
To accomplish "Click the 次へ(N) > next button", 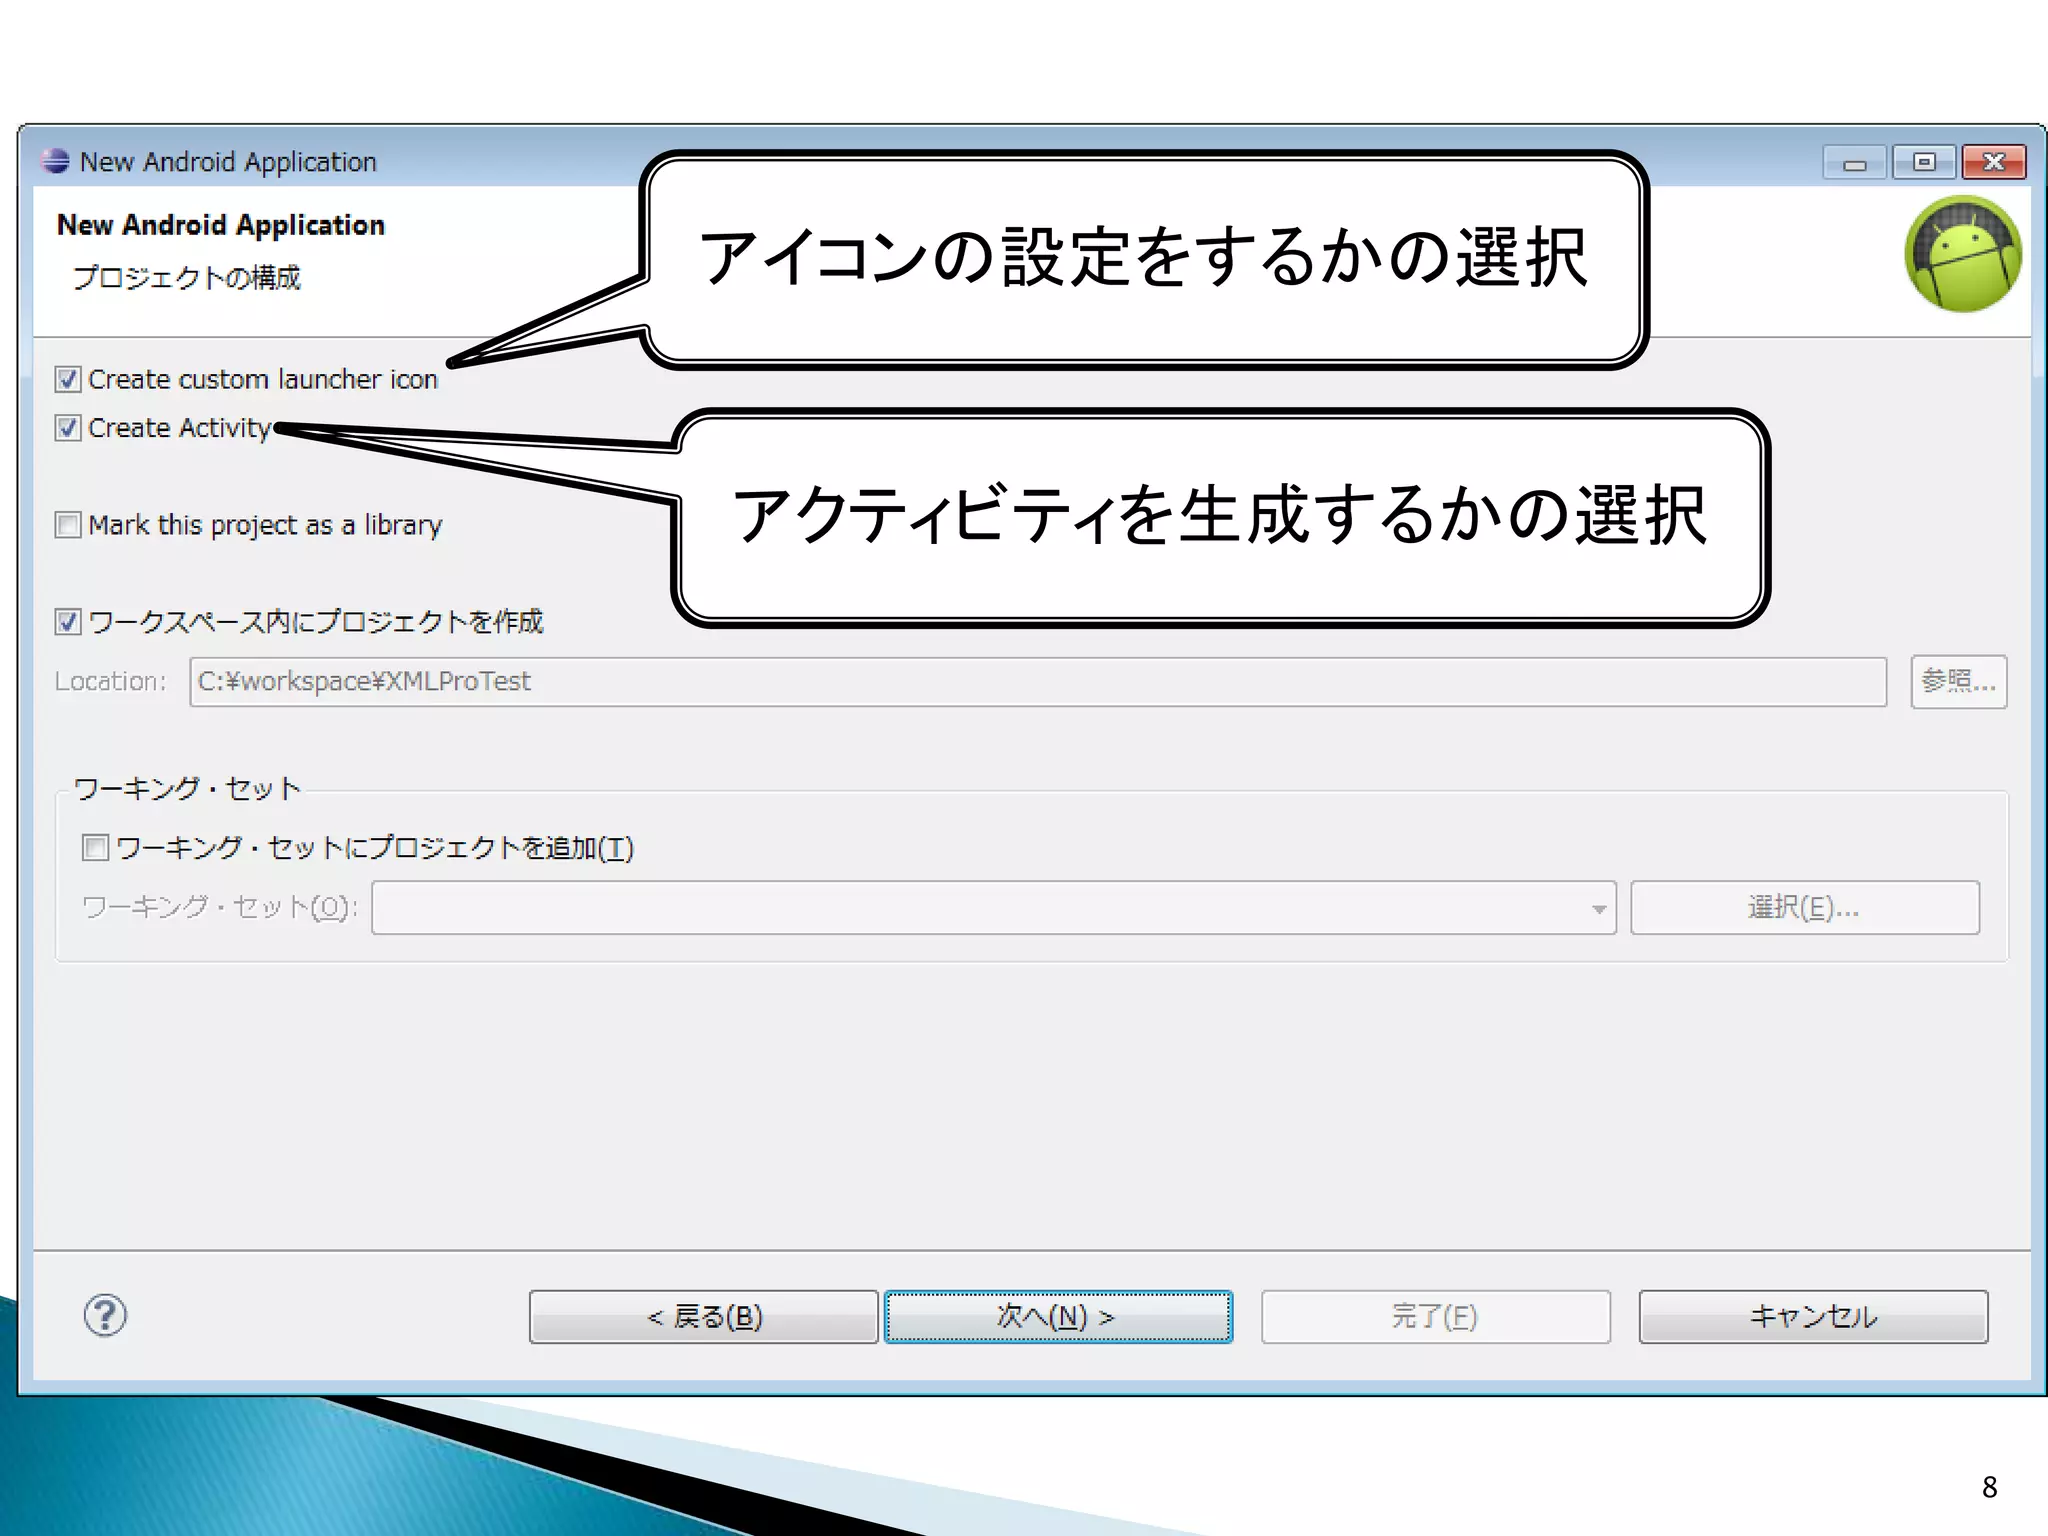I will point(1058,1317).
